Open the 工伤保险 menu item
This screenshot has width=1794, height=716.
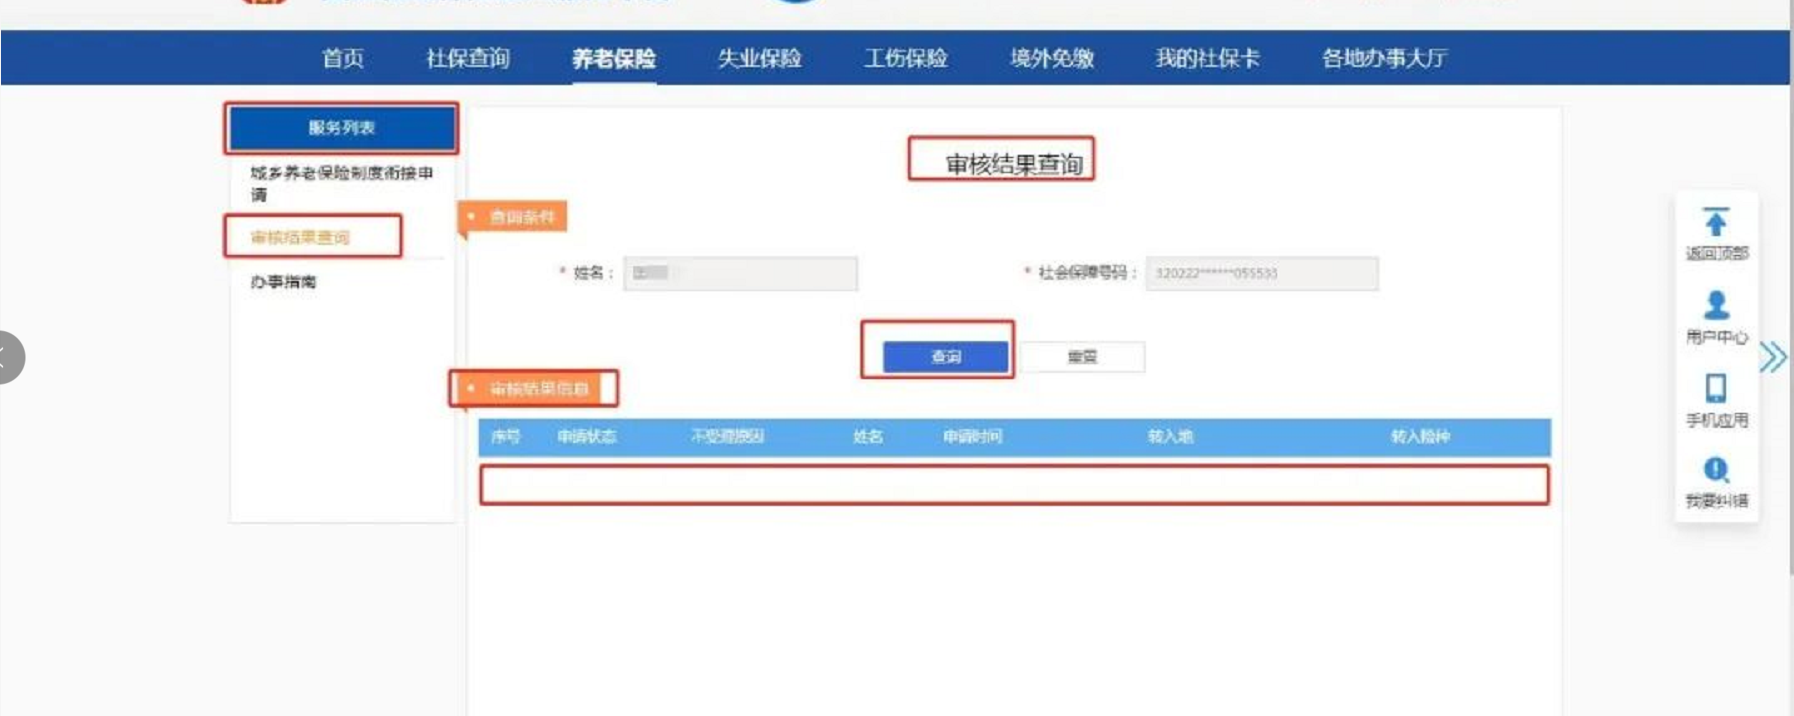click(x=905, y=58)
